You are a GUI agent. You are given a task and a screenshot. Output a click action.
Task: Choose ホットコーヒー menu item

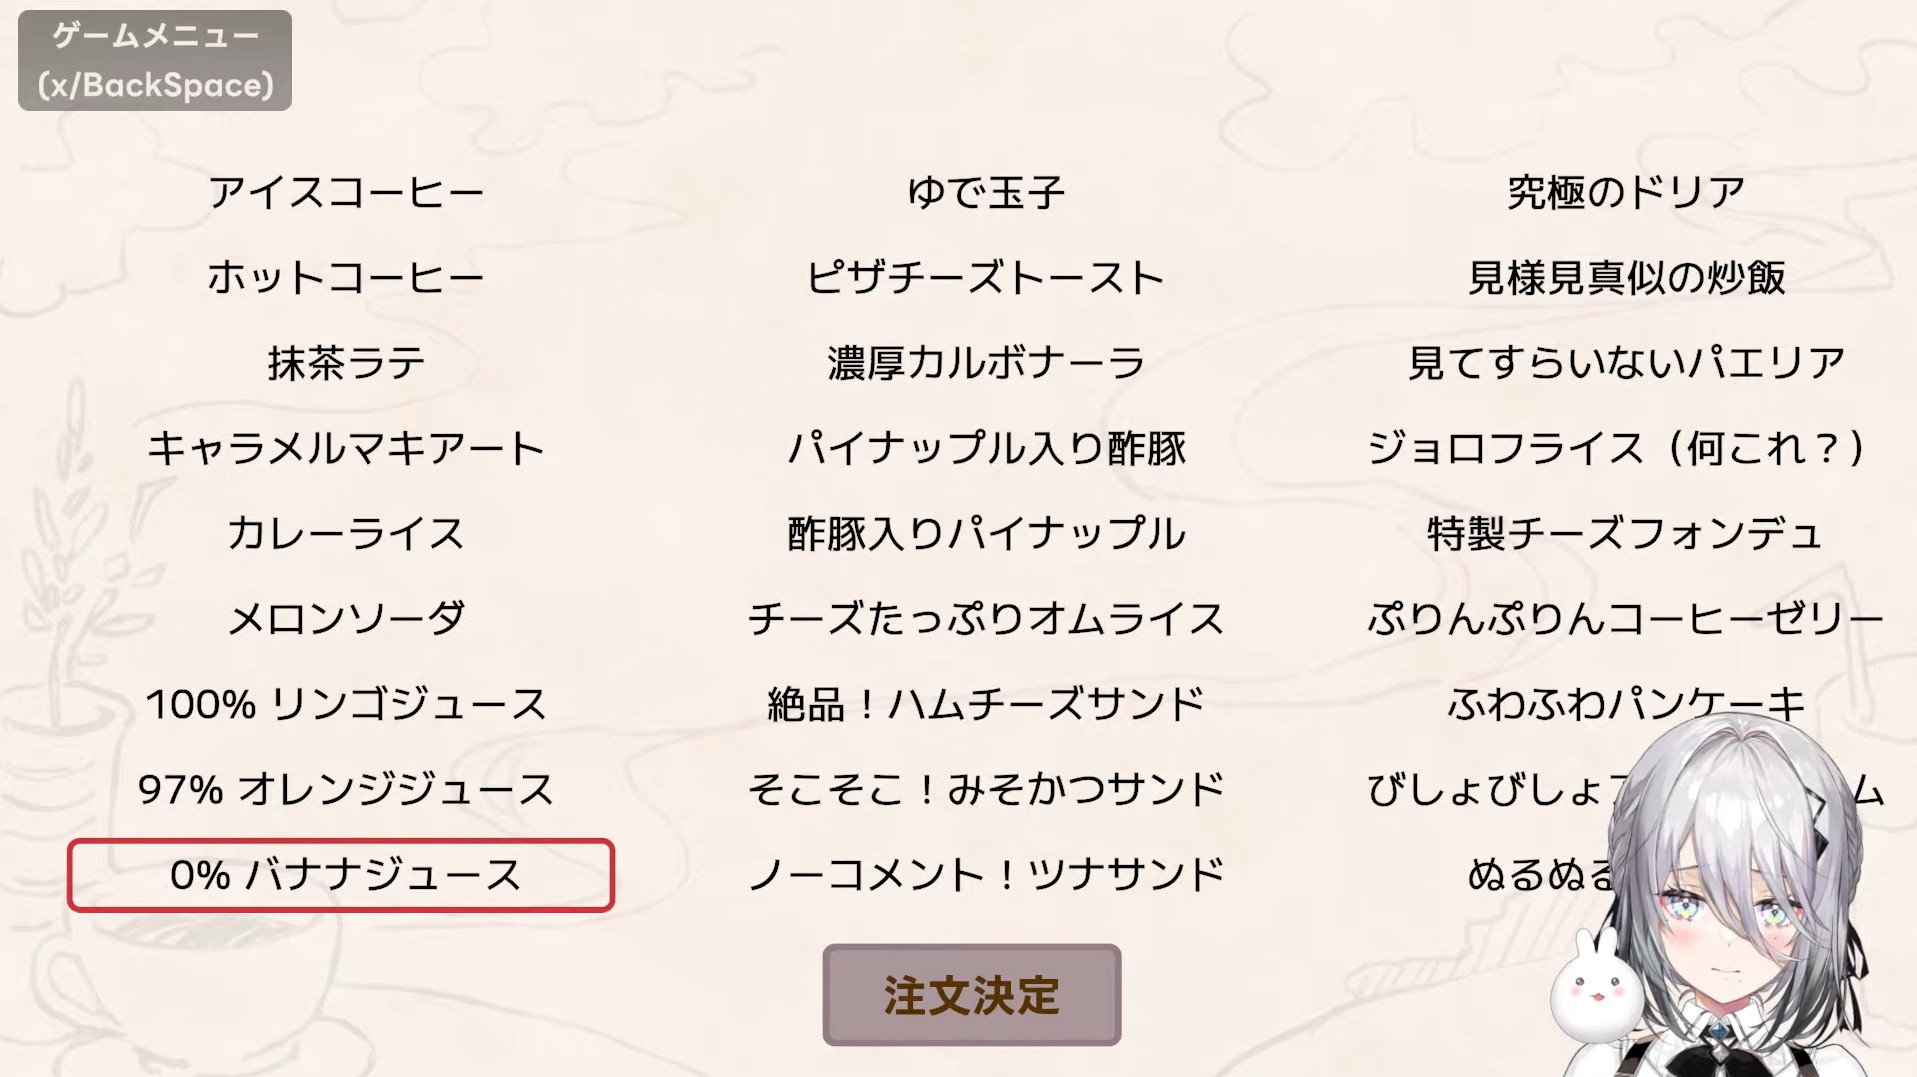346,277
